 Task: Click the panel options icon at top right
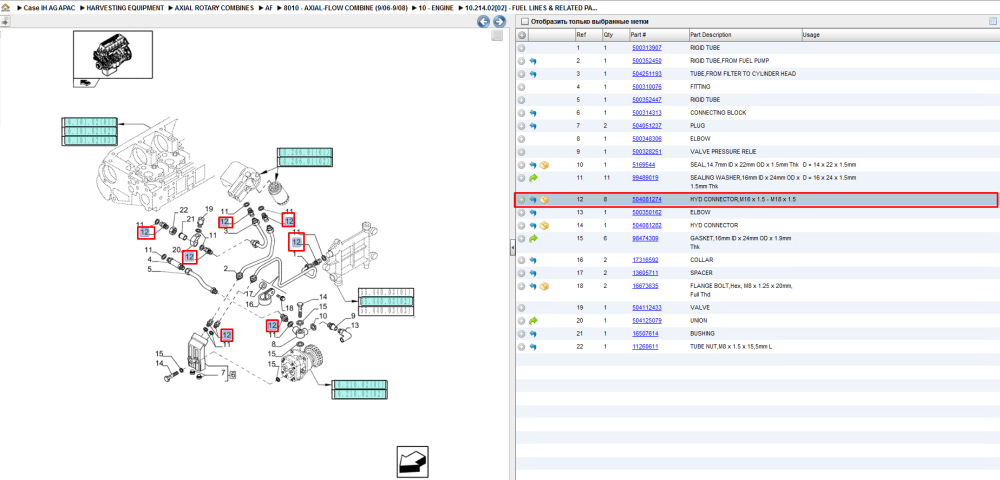(992, 21)
